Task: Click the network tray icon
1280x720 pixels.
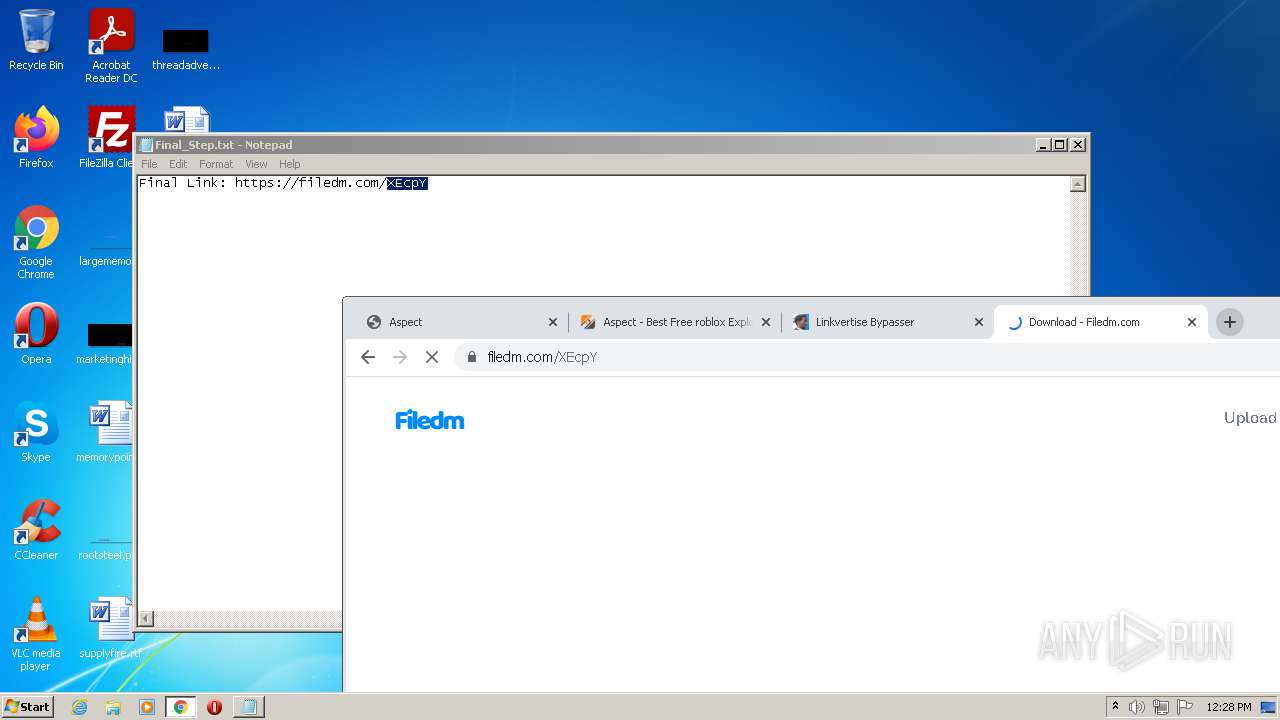Action: point(1161,707)
